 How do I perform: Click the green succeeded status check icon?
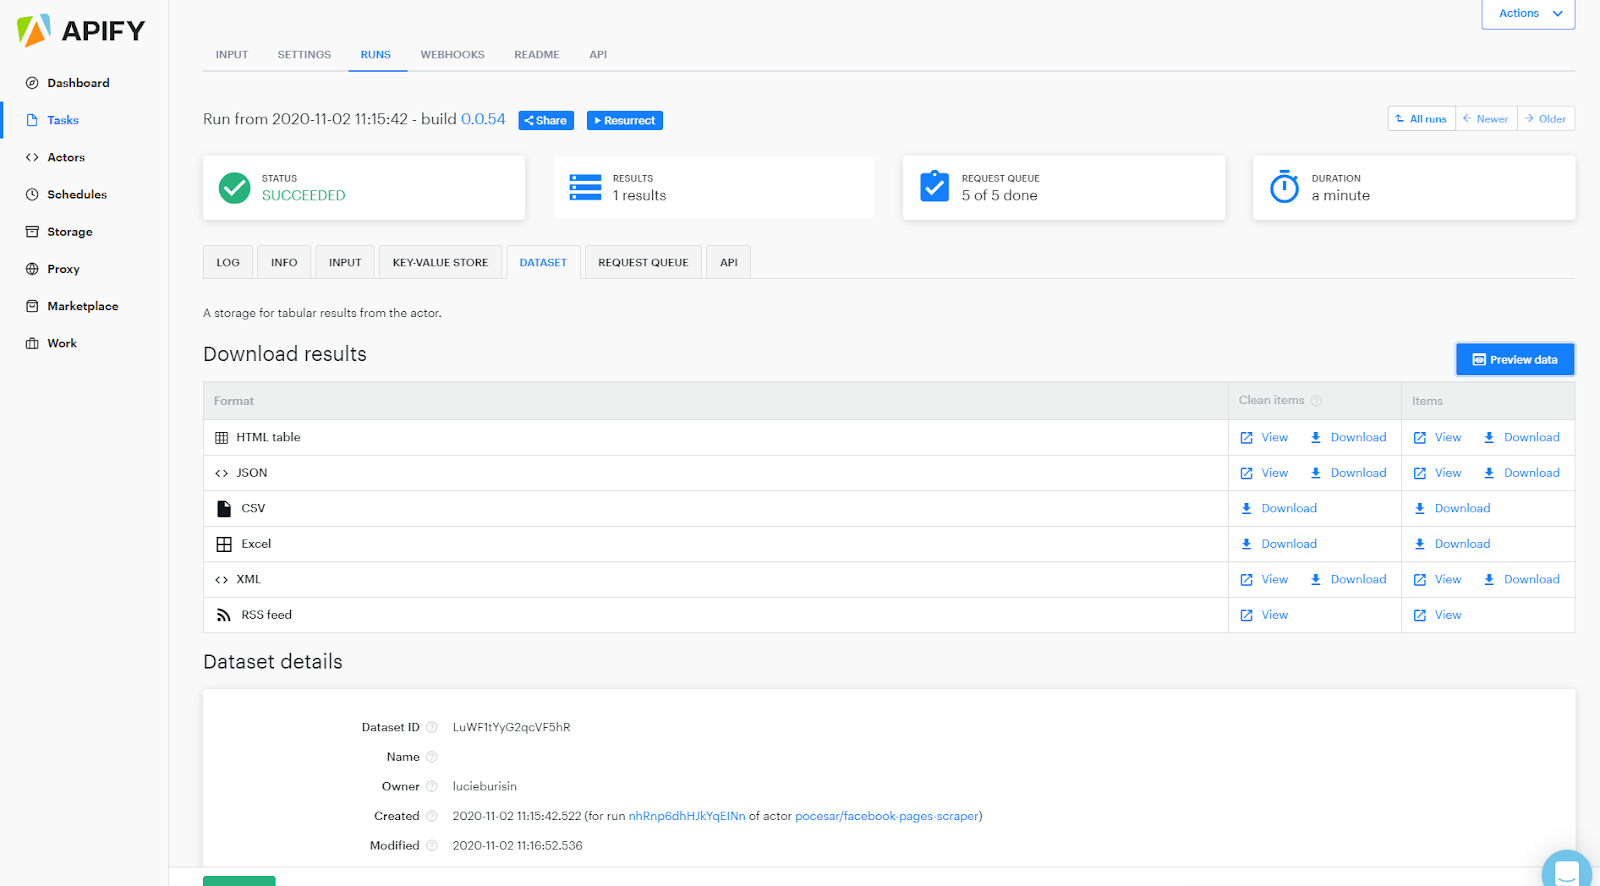tap(234, 188)
